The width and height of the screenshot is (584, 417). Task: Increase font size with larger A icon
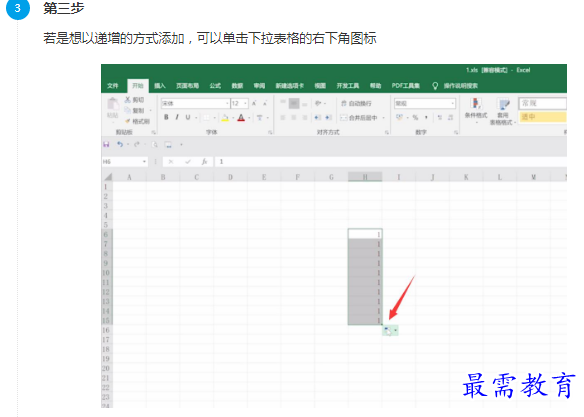point(254,103)
